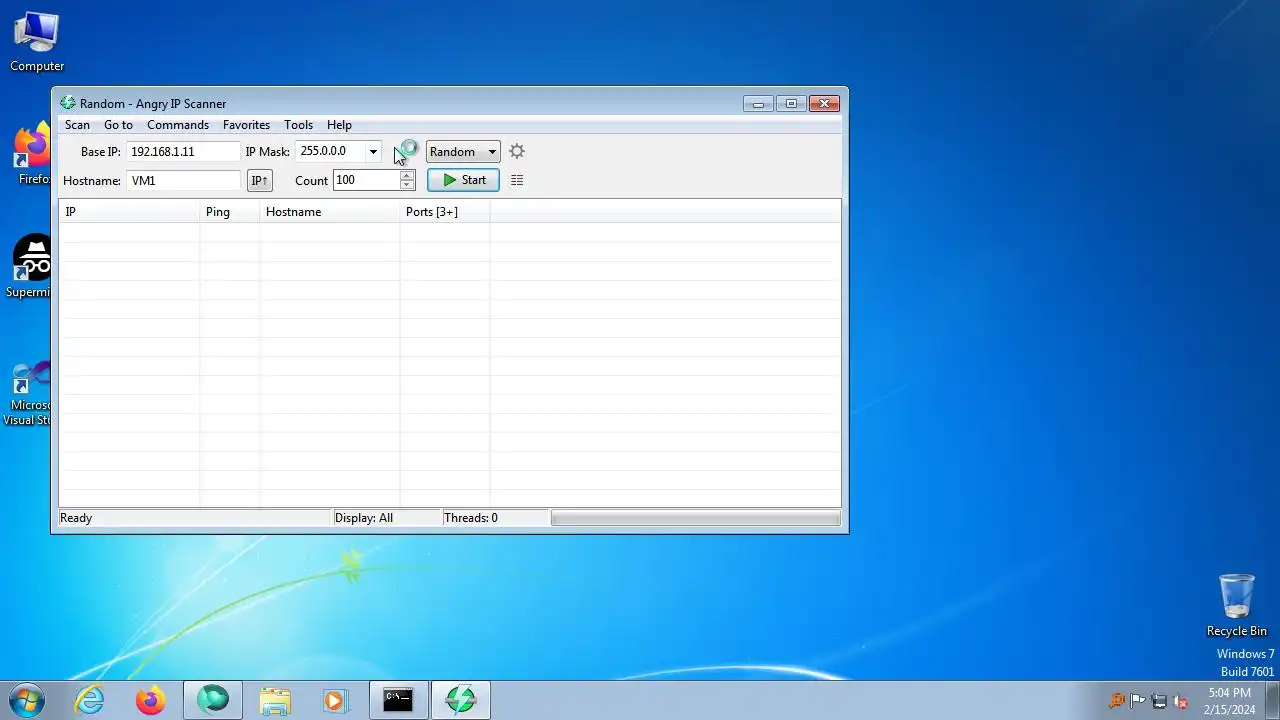The image size is (1280, 720).
Task: Open the Windows Start menu orb
Action: [x=27, y=700]
